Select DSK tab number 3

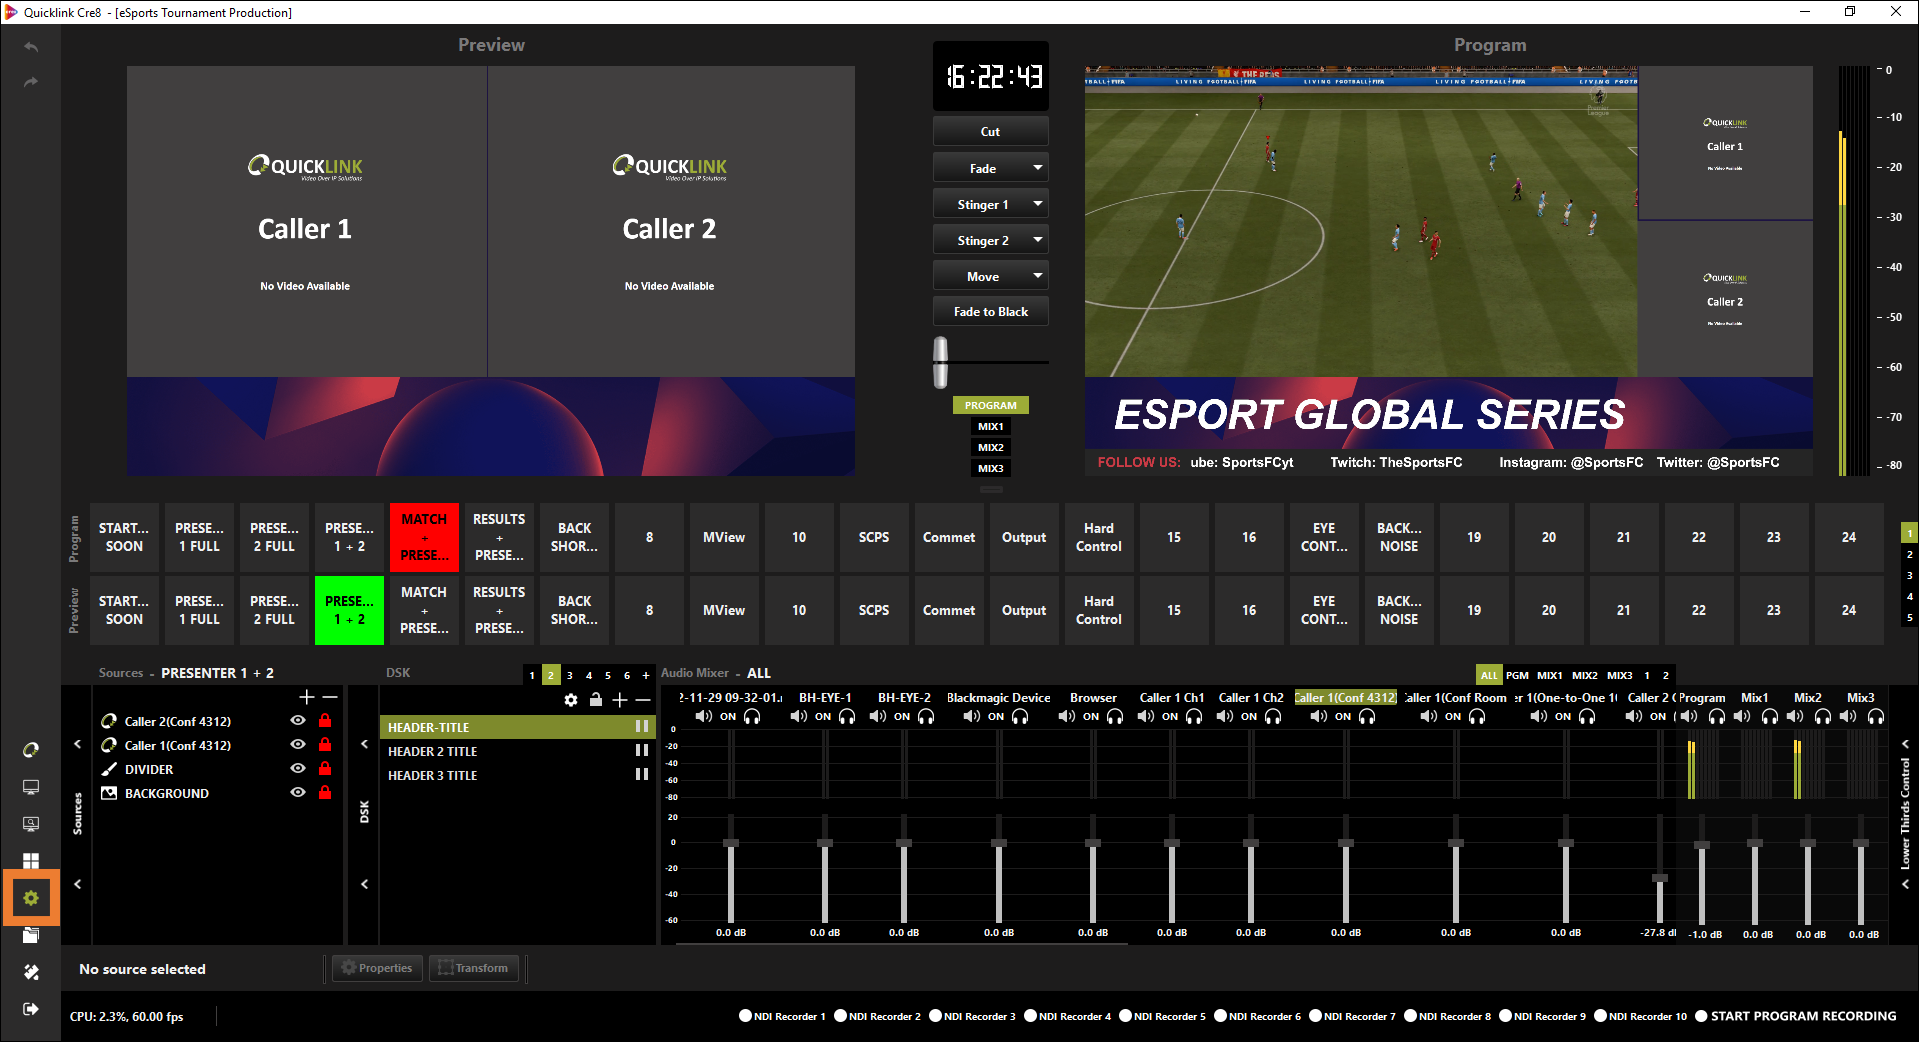[570, 675]
